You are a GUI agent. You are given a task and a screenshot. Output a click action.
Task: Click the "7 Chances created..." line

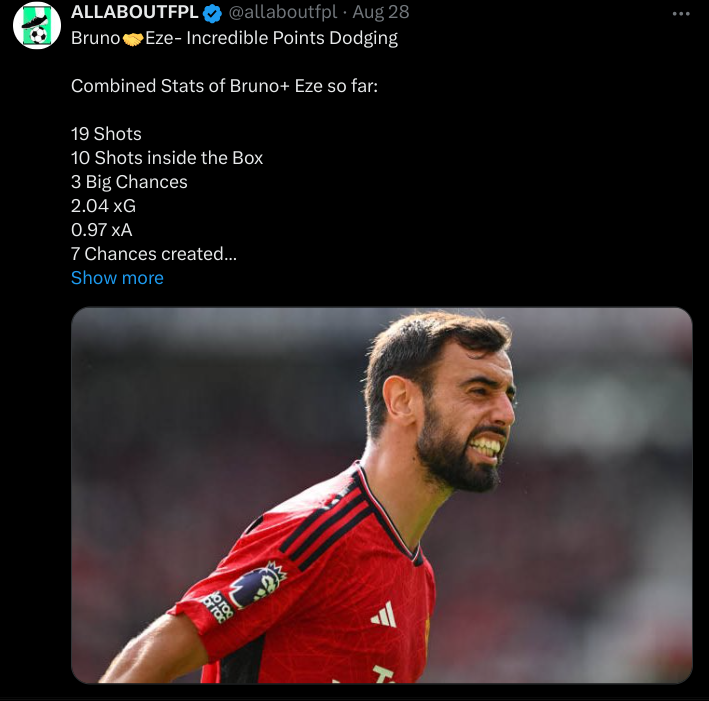coord(154,254)
